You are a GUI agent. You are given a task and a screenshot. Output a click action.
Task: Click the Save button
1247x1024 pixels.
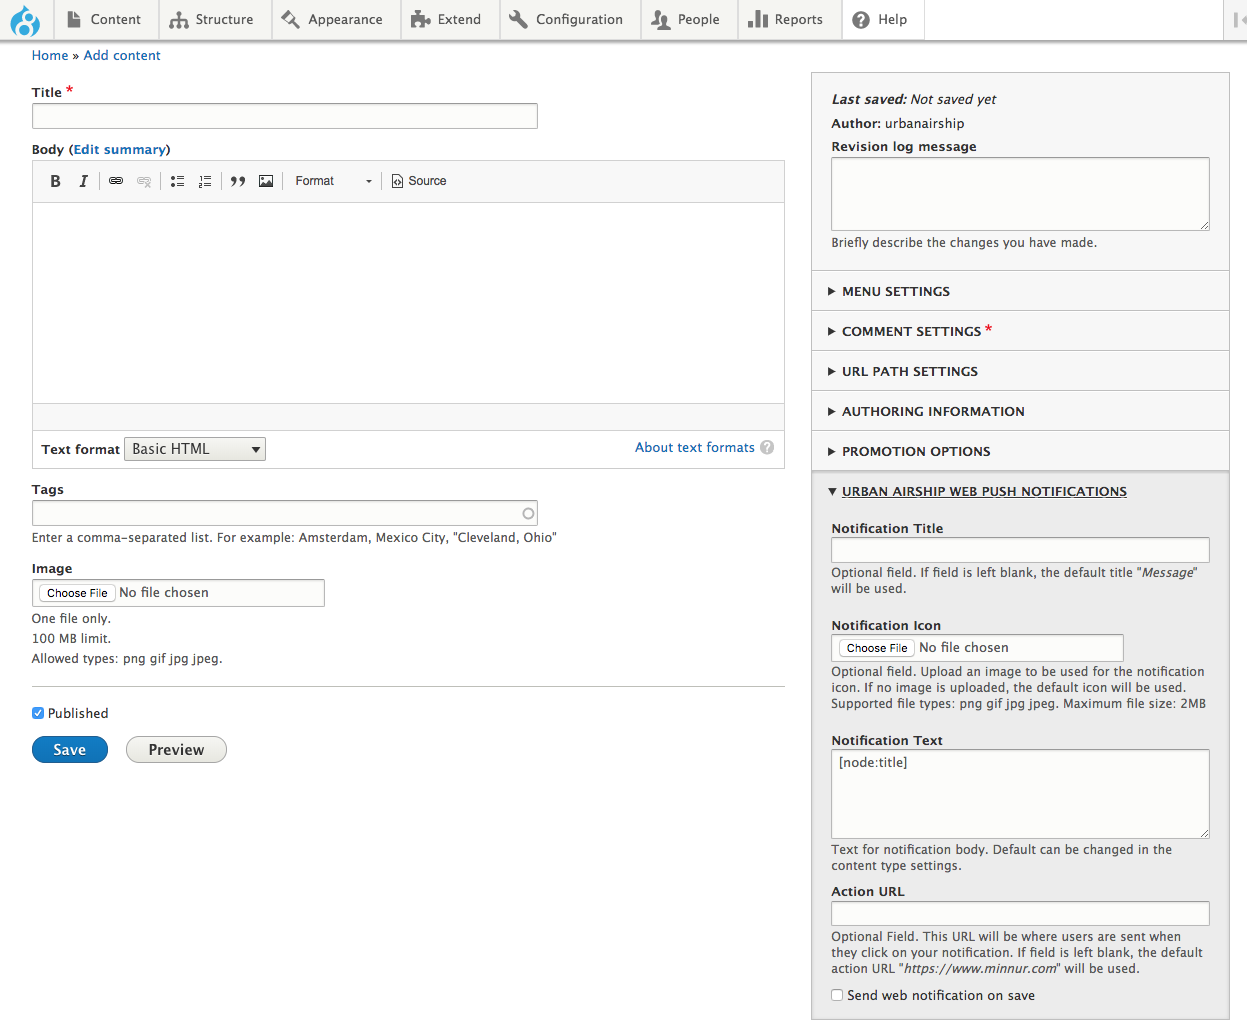click(69, 749)
